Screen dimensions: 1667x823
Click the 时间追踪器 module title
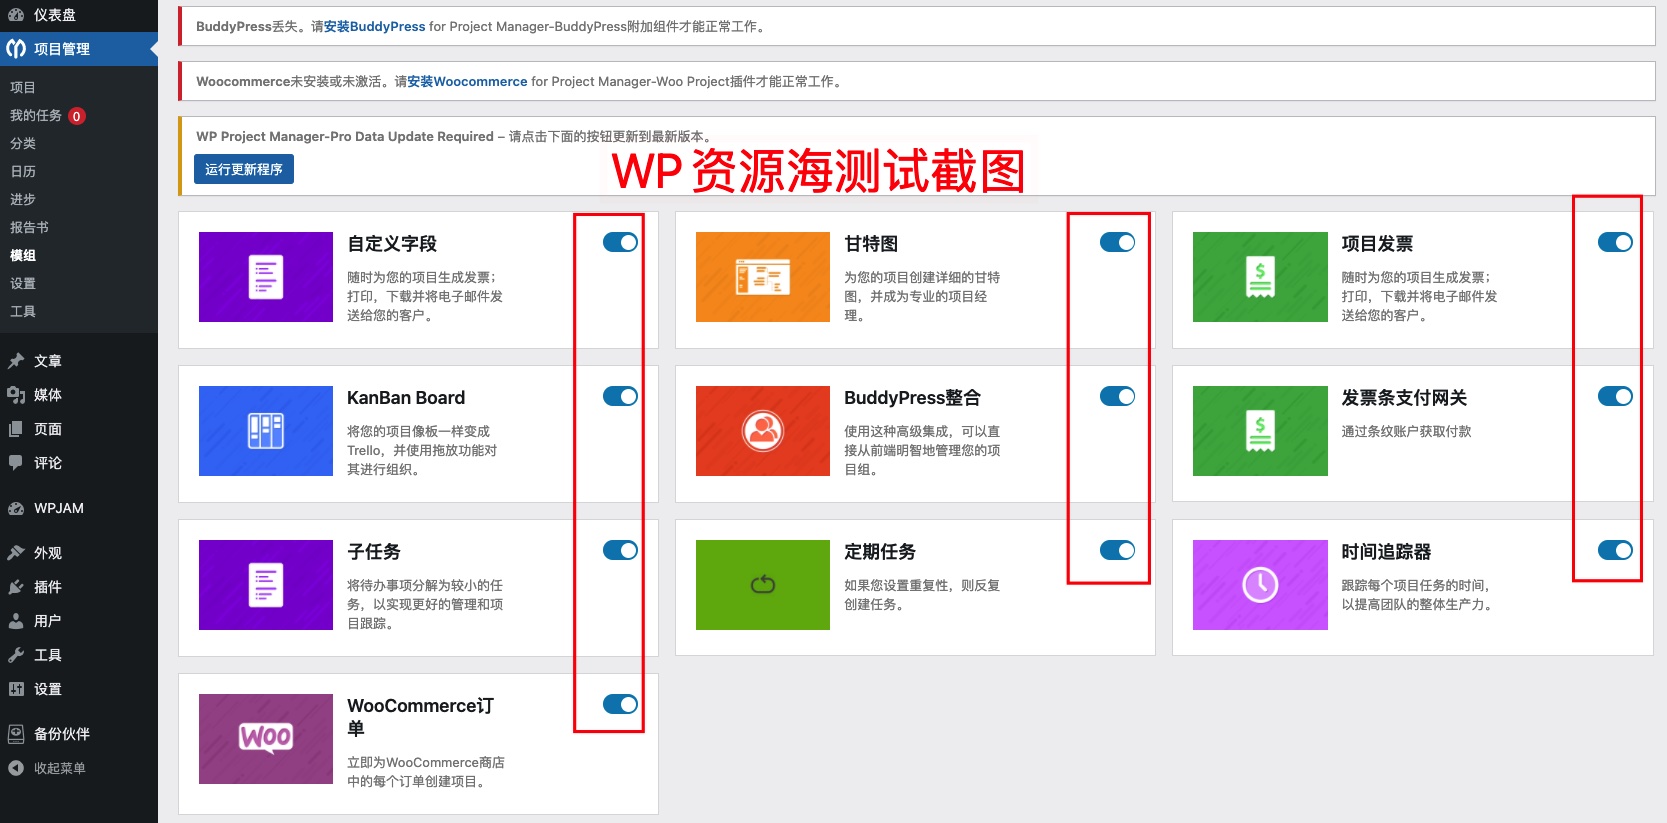1386,552
